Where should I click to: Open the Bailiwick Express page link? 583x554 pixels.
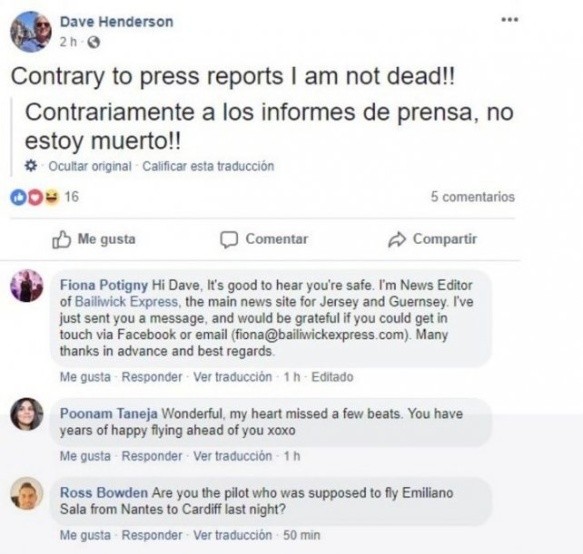126,302
